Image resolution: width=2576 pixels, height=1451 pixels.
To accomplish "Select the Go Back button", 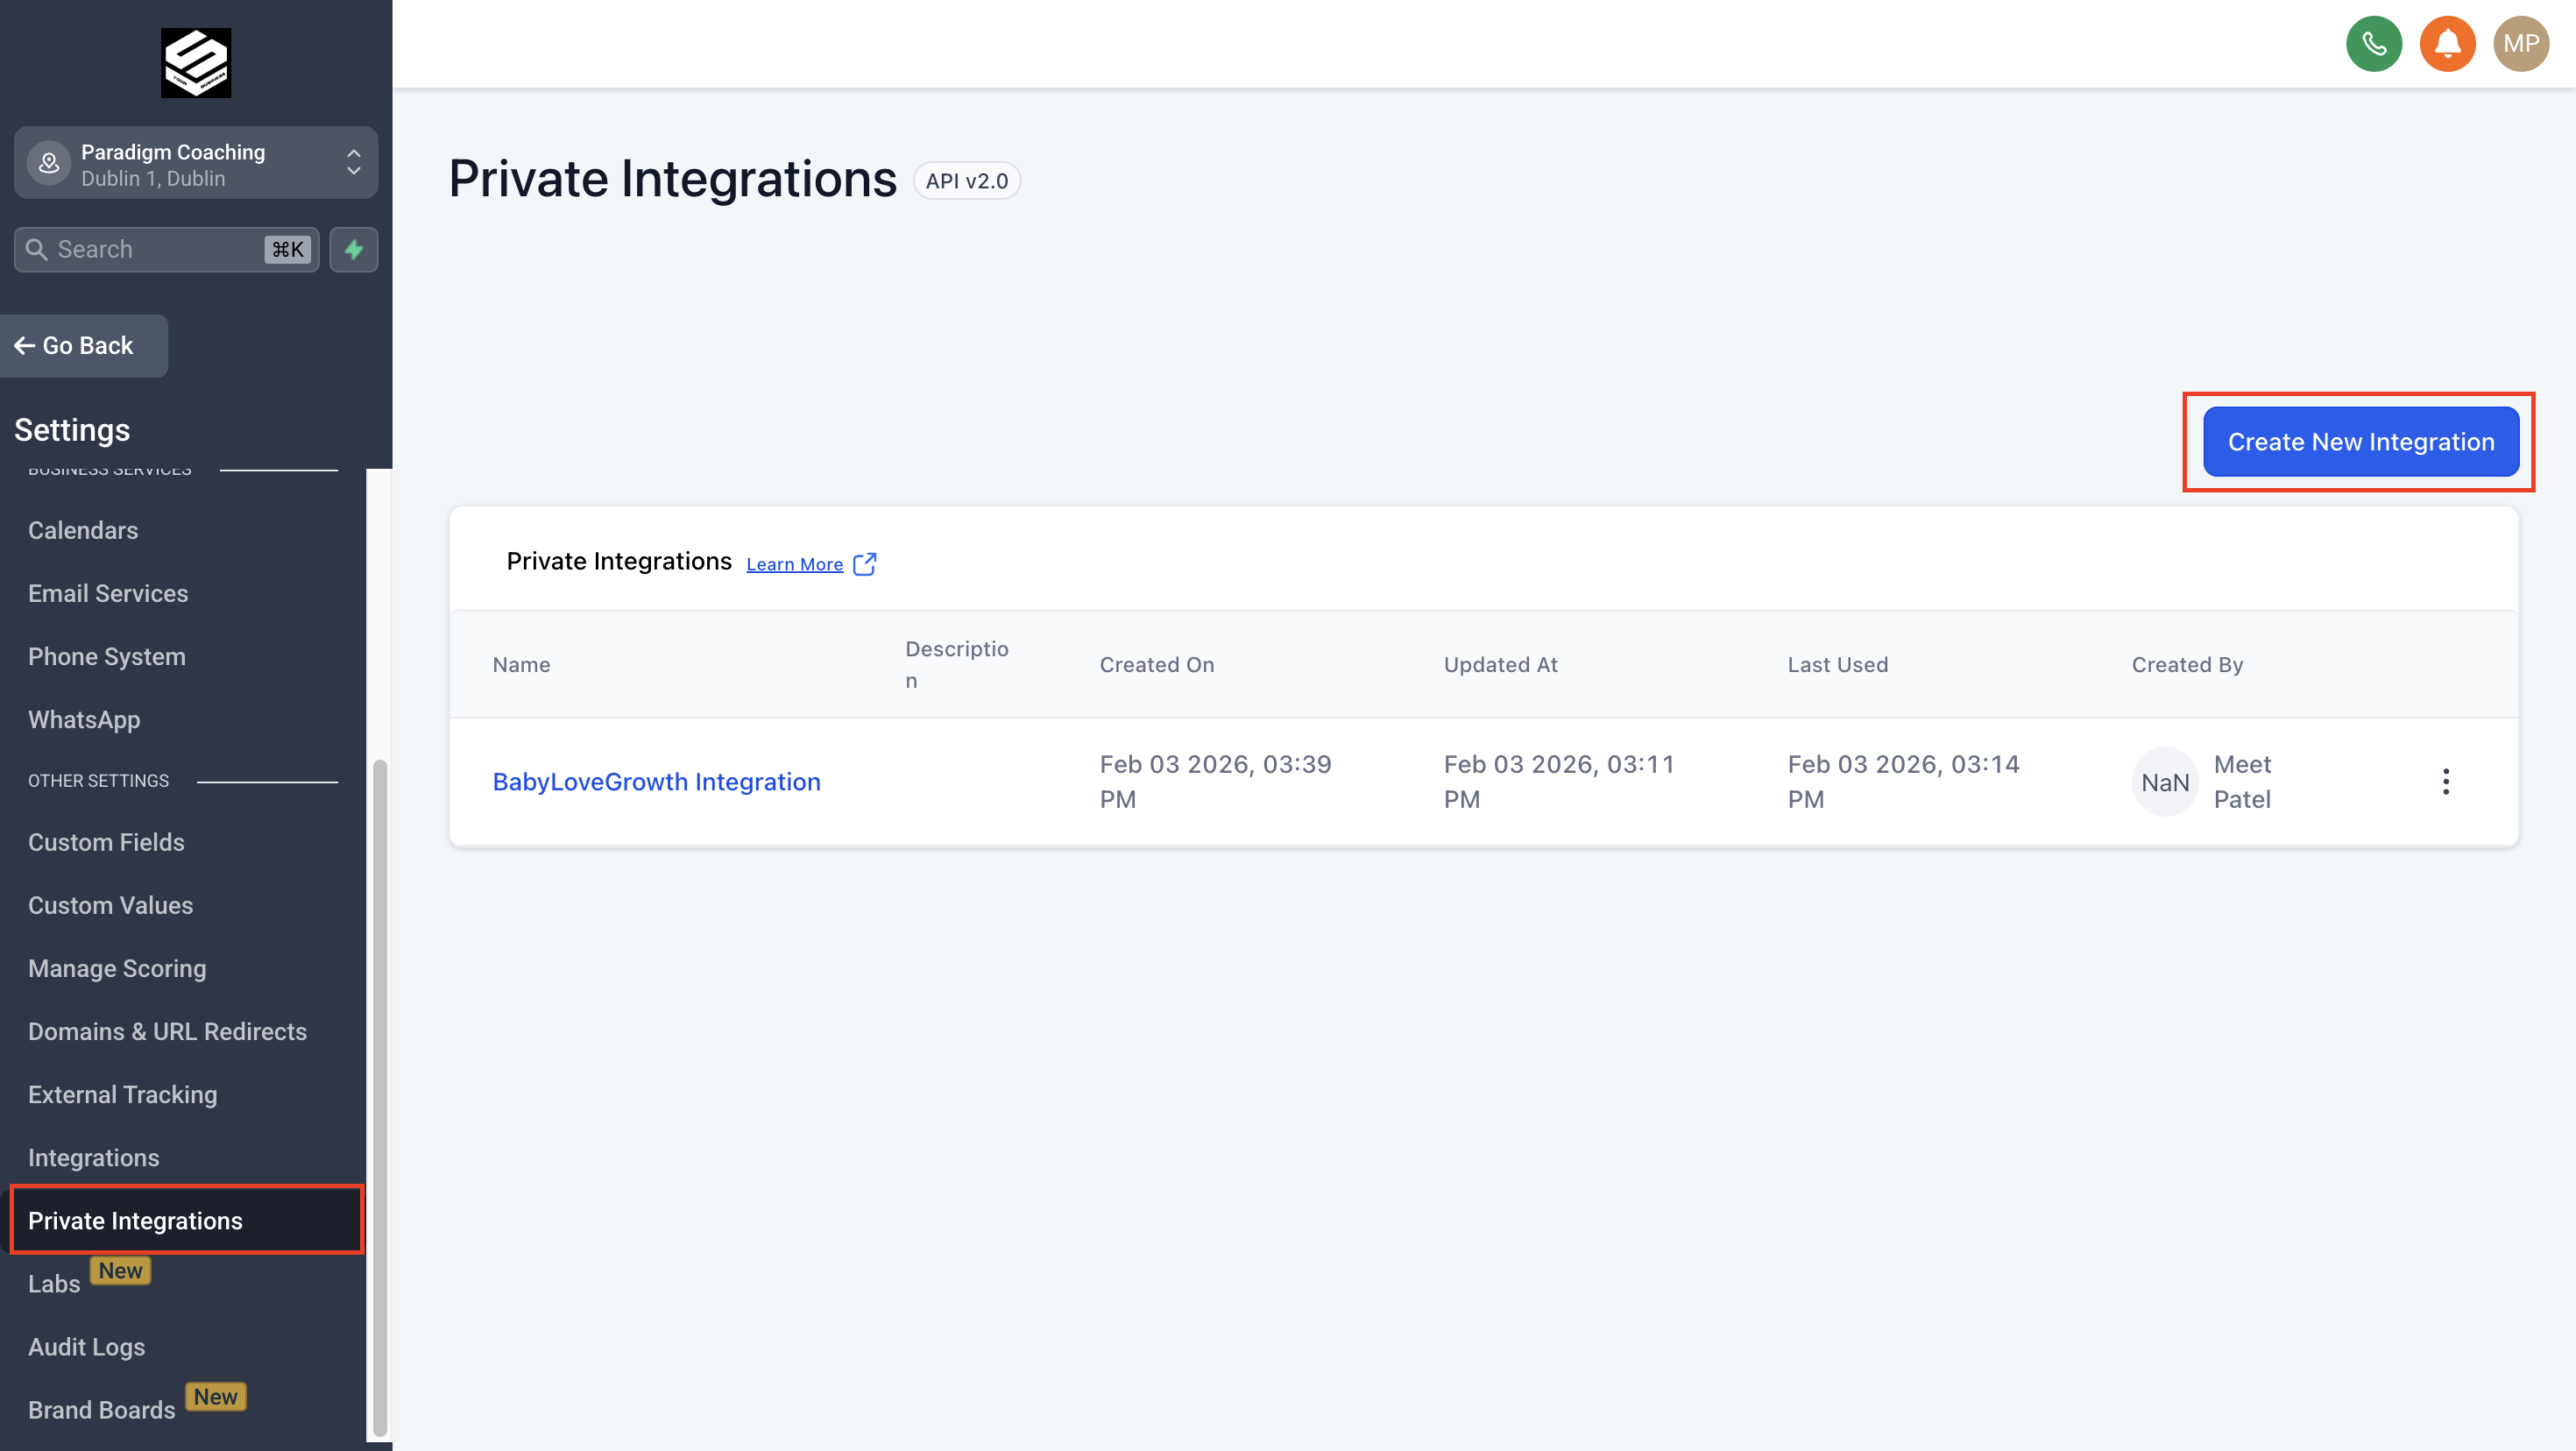I will point(83,345).
